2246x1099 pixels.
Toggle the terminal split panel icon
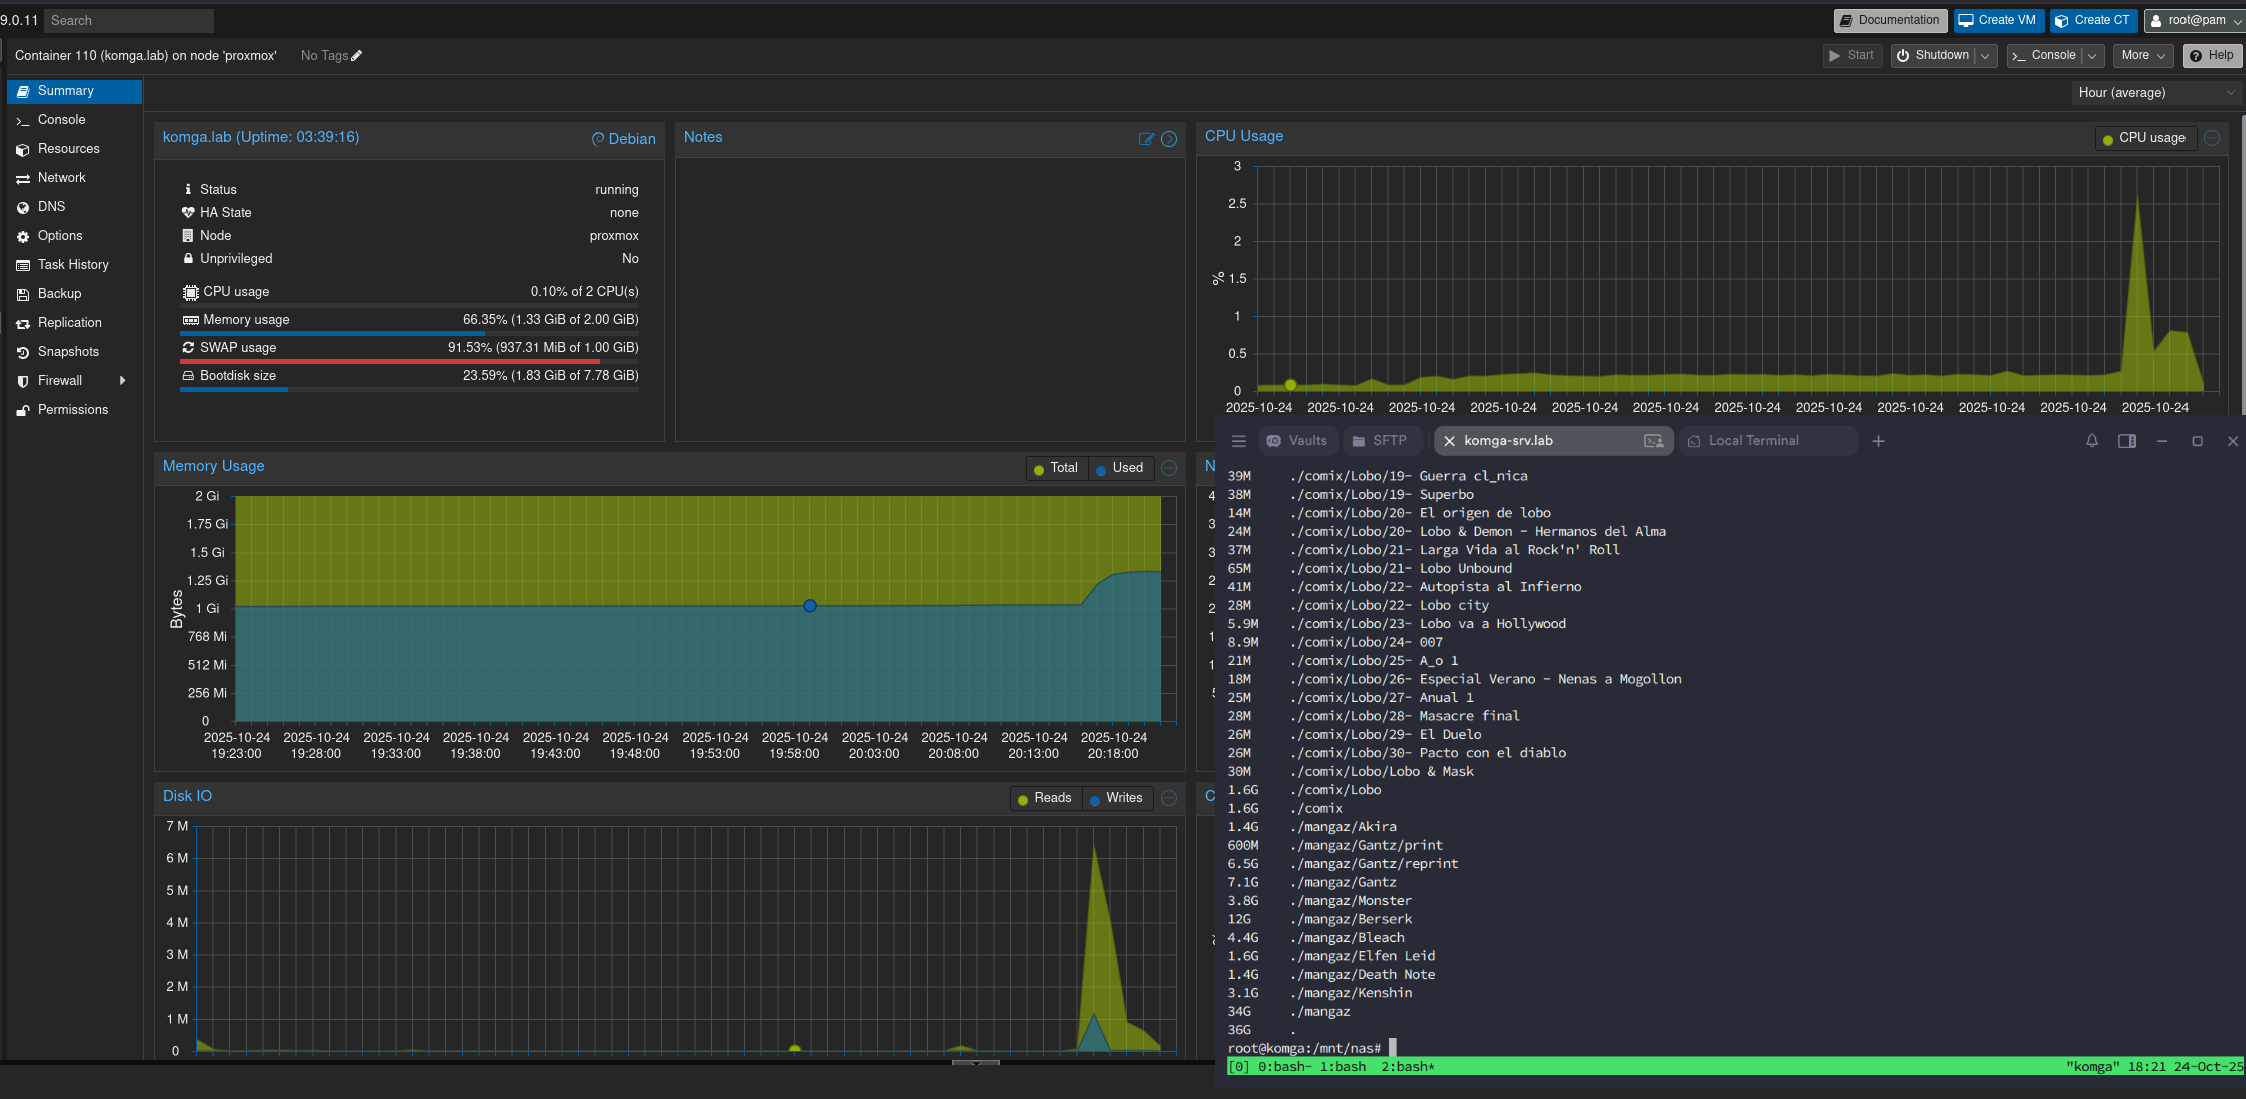(2126, 441)
